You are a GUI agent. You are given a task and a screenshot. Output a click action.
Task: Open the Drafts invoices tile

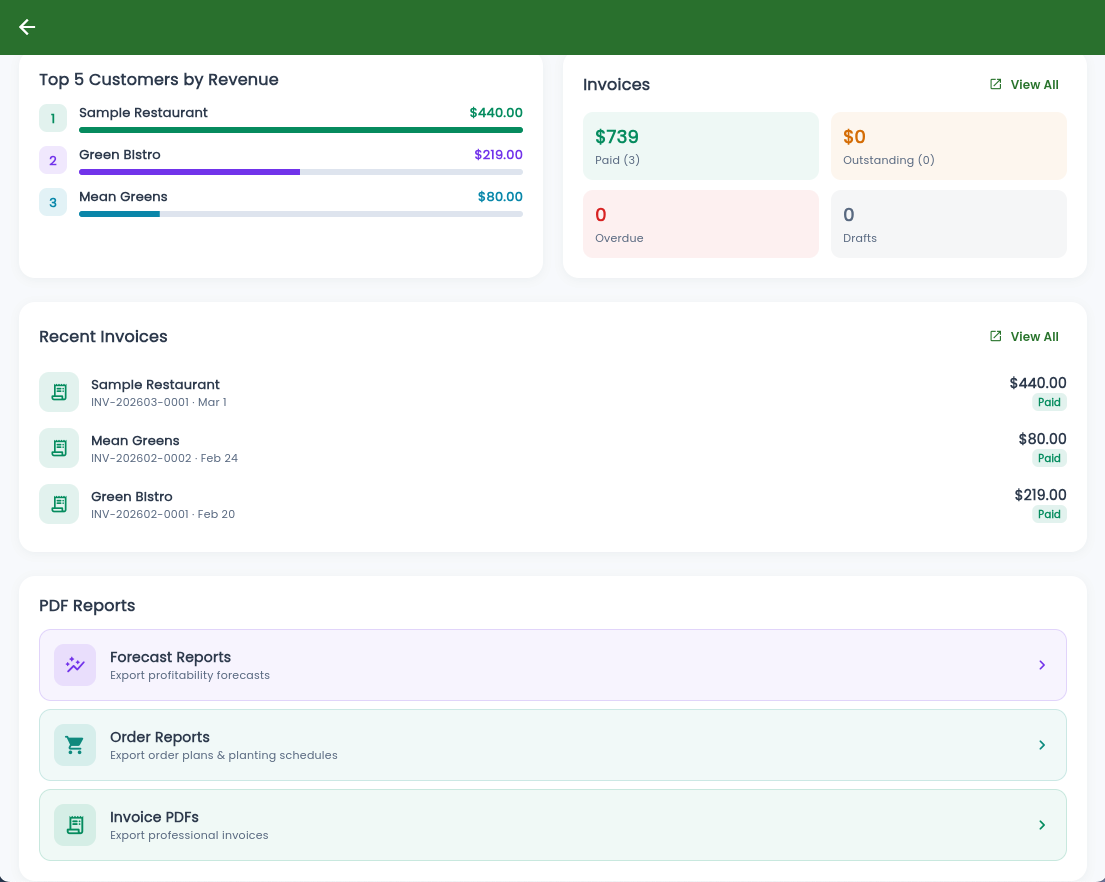tap(948, 224)
